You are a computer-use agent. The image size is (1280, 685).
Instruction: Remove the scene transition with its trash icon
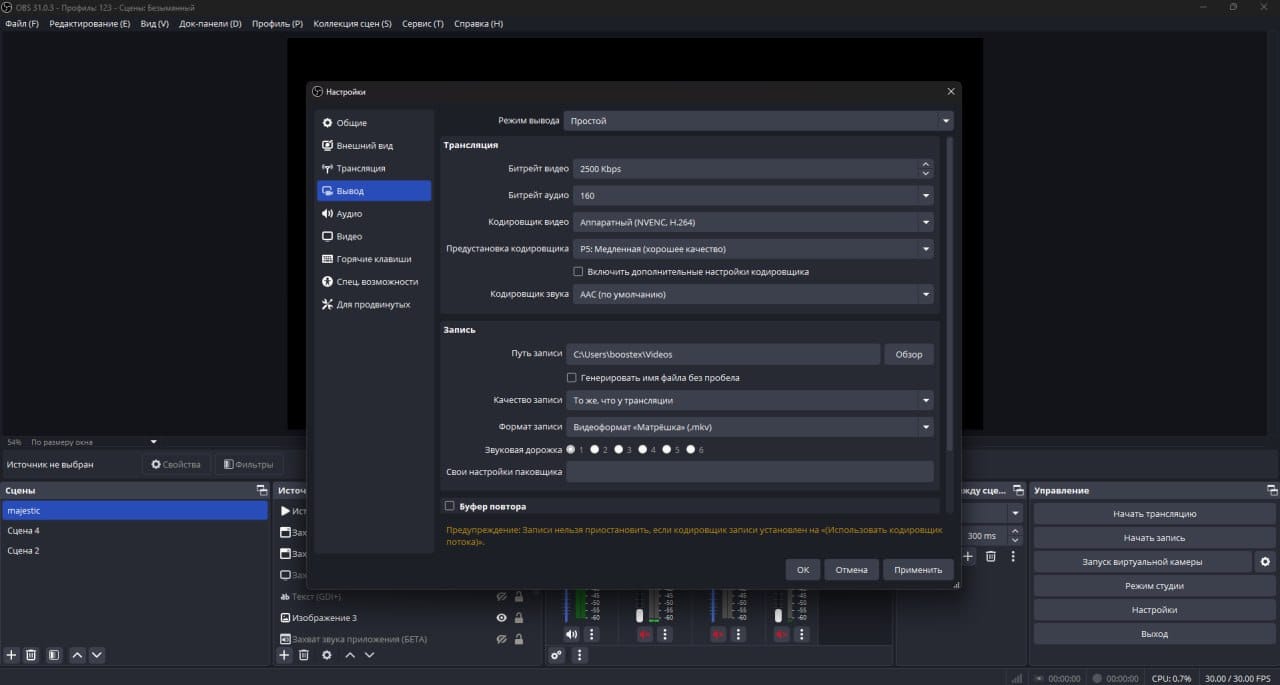click(991, 556)
